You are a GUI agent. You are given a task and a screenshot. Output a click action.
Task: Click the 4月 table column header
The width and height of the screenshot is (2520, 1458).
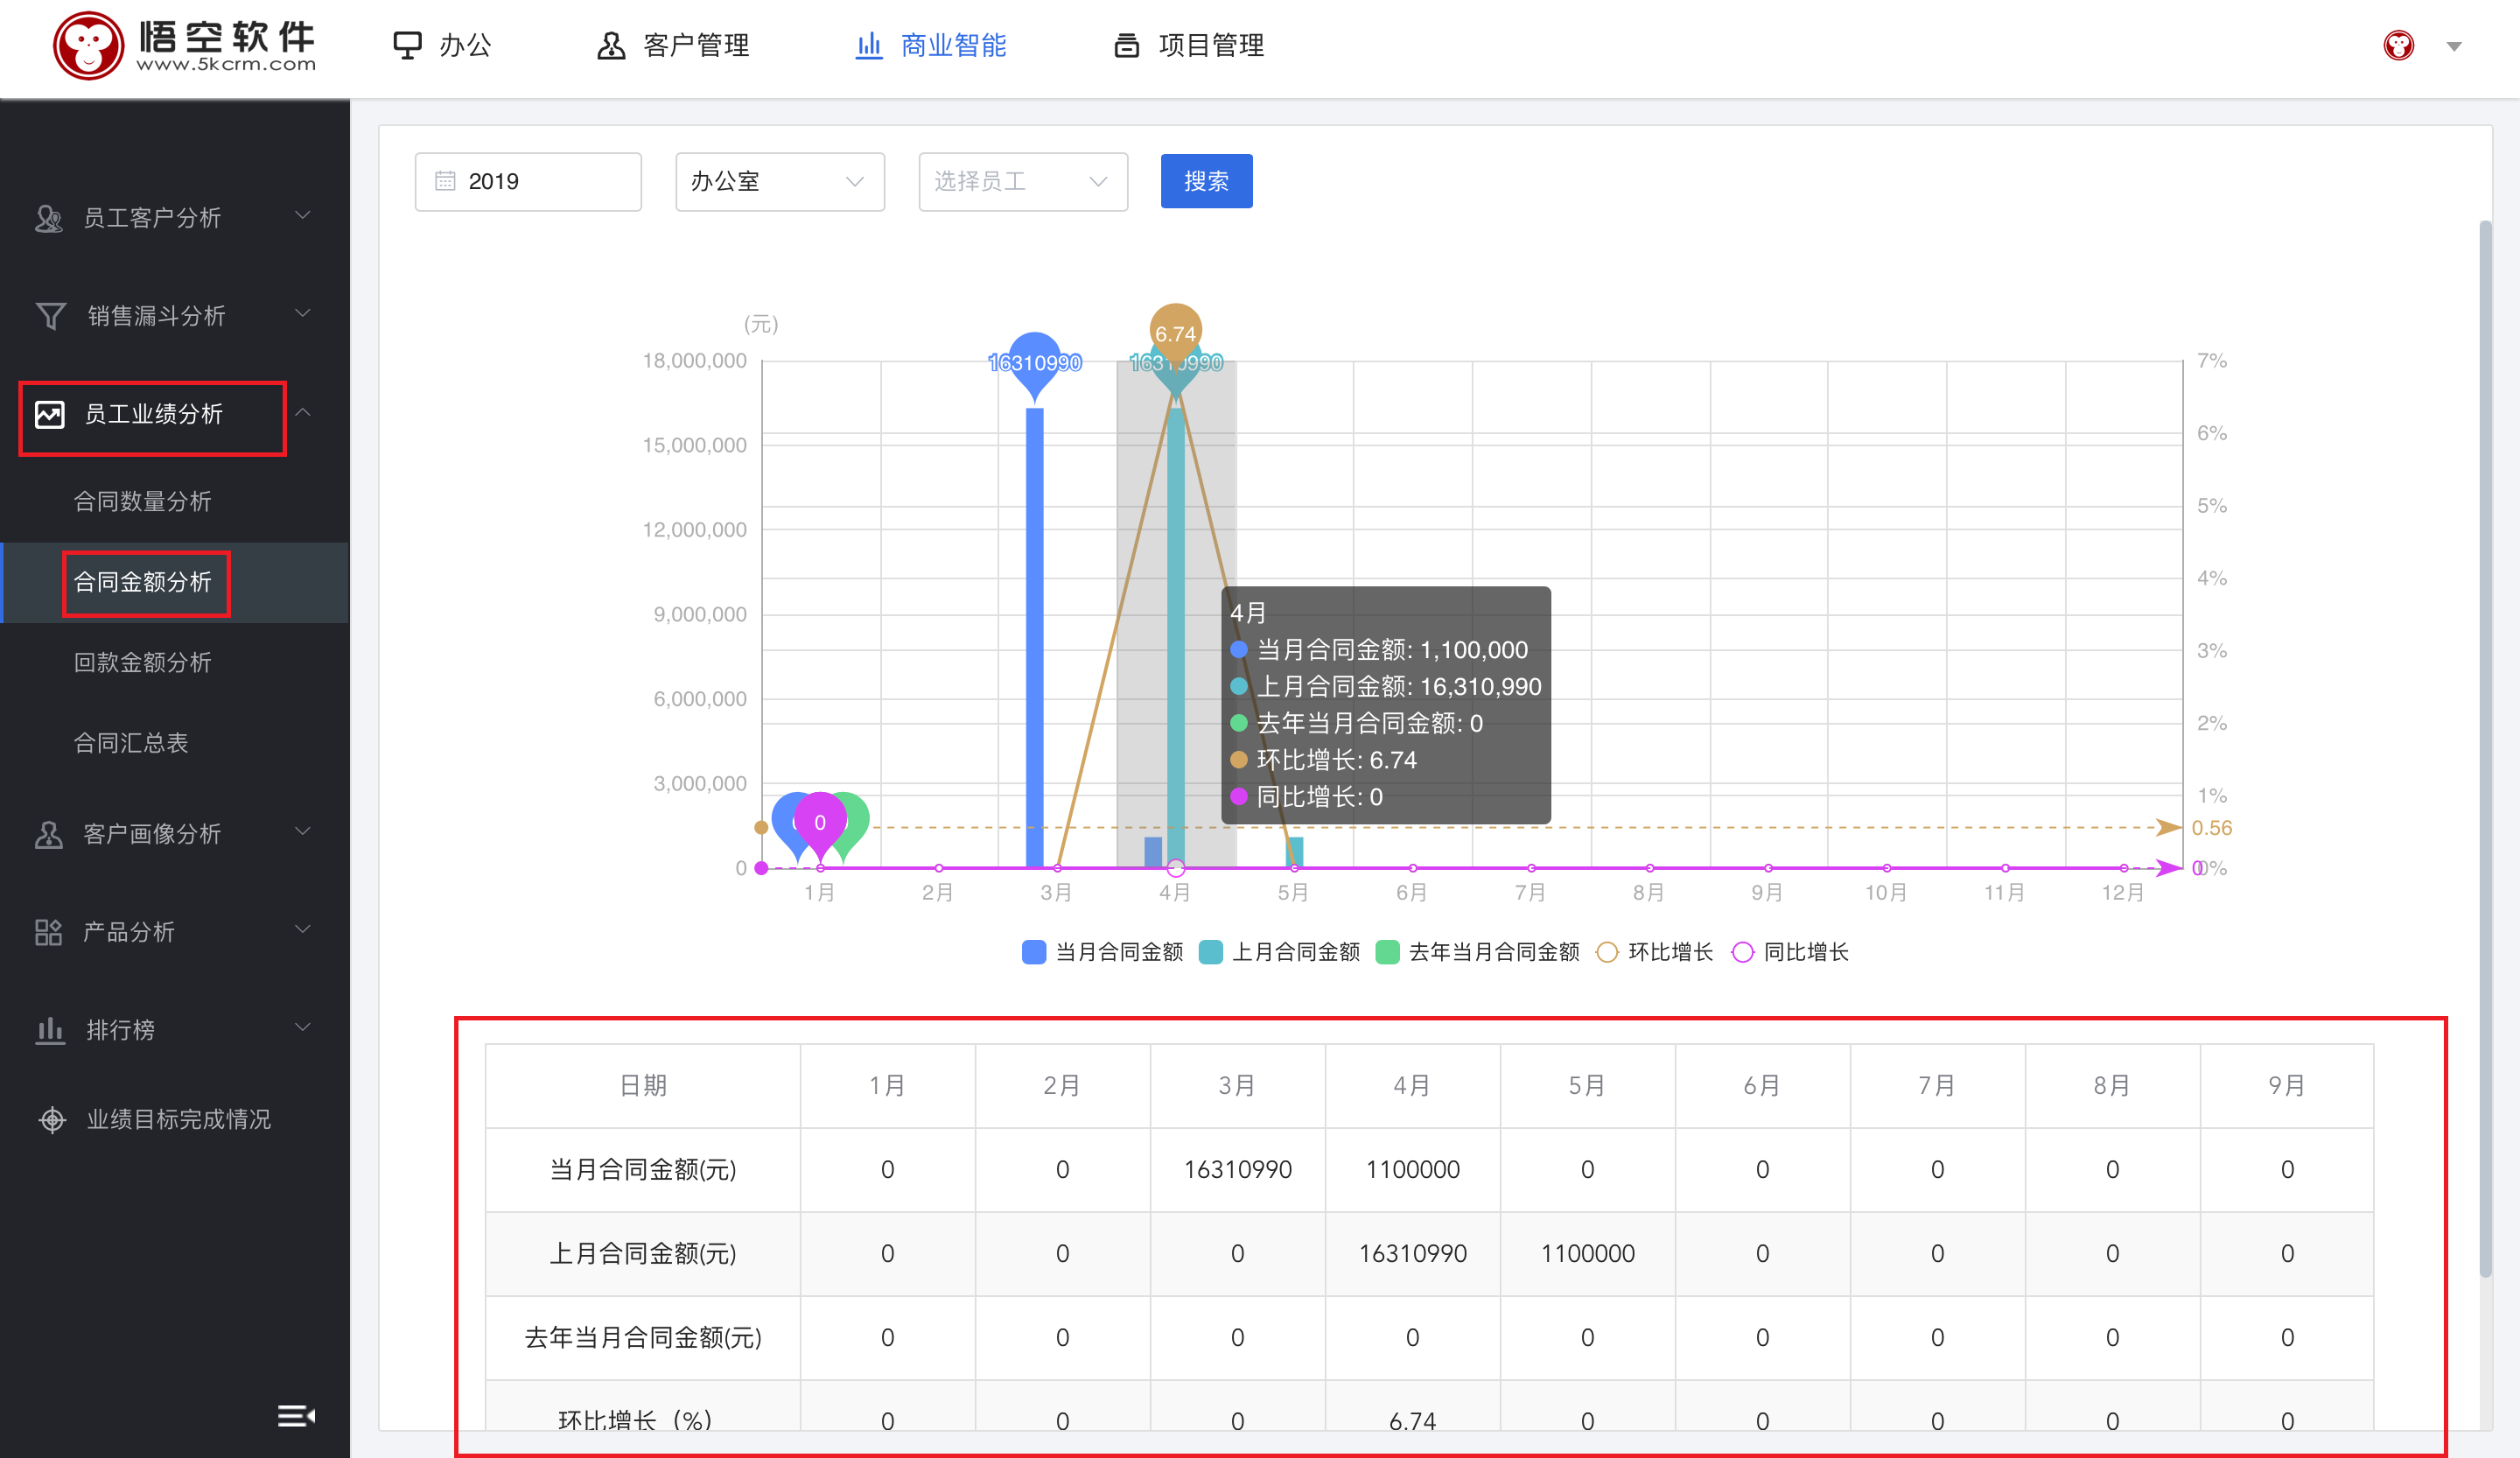[1412, 1085]
